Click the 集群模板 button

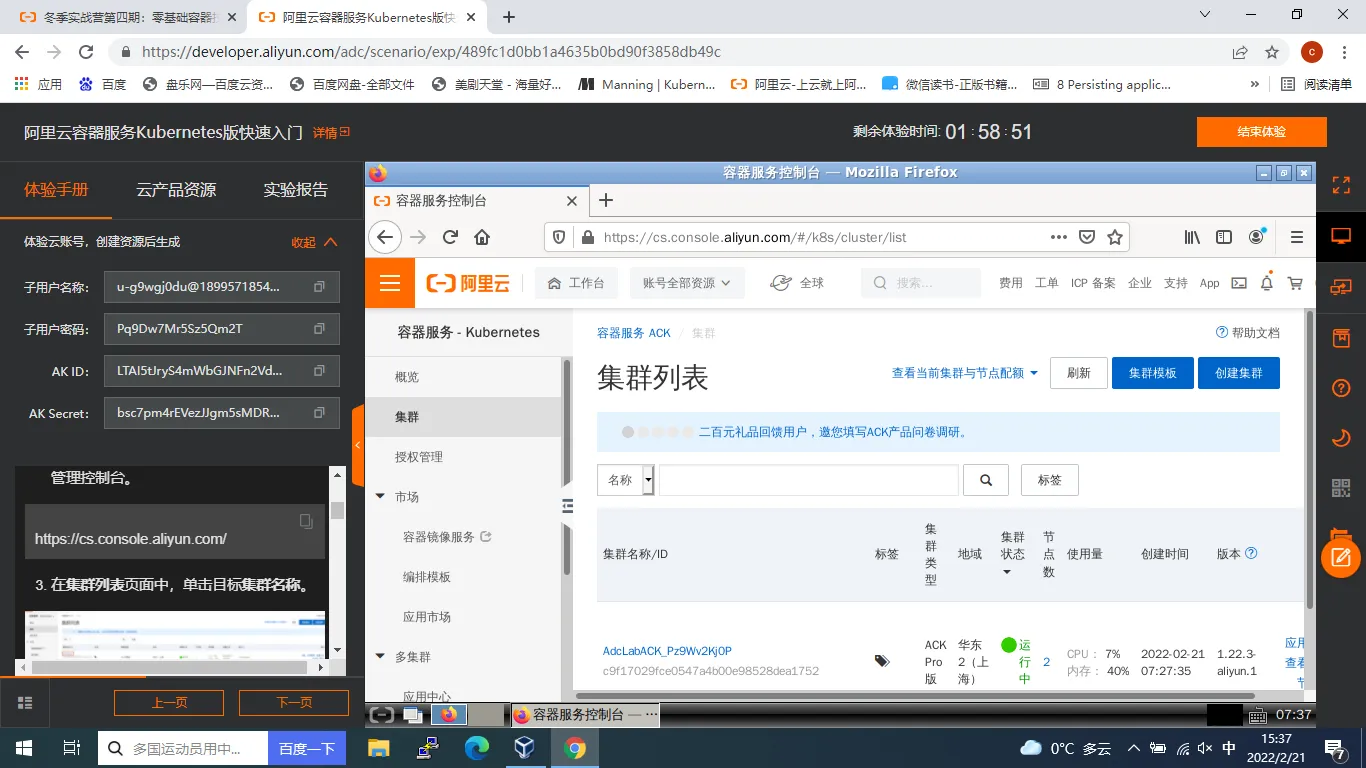coord(1152,373)
